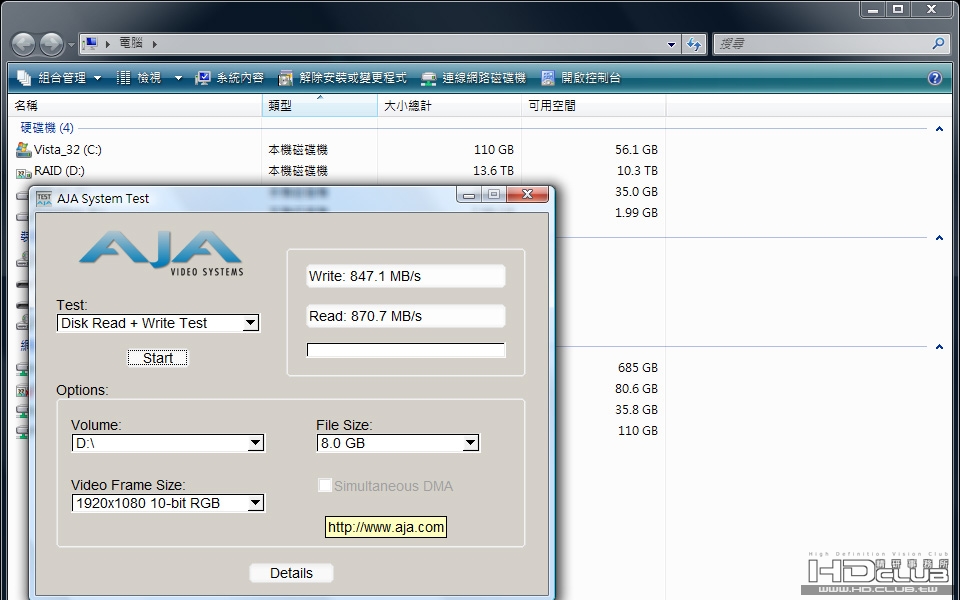Image resolution: width=960 pixels, height=600 pixels.
Task: Click the 35.0 GB free space value
Action: pyautogui.click(x=636, y=192)
